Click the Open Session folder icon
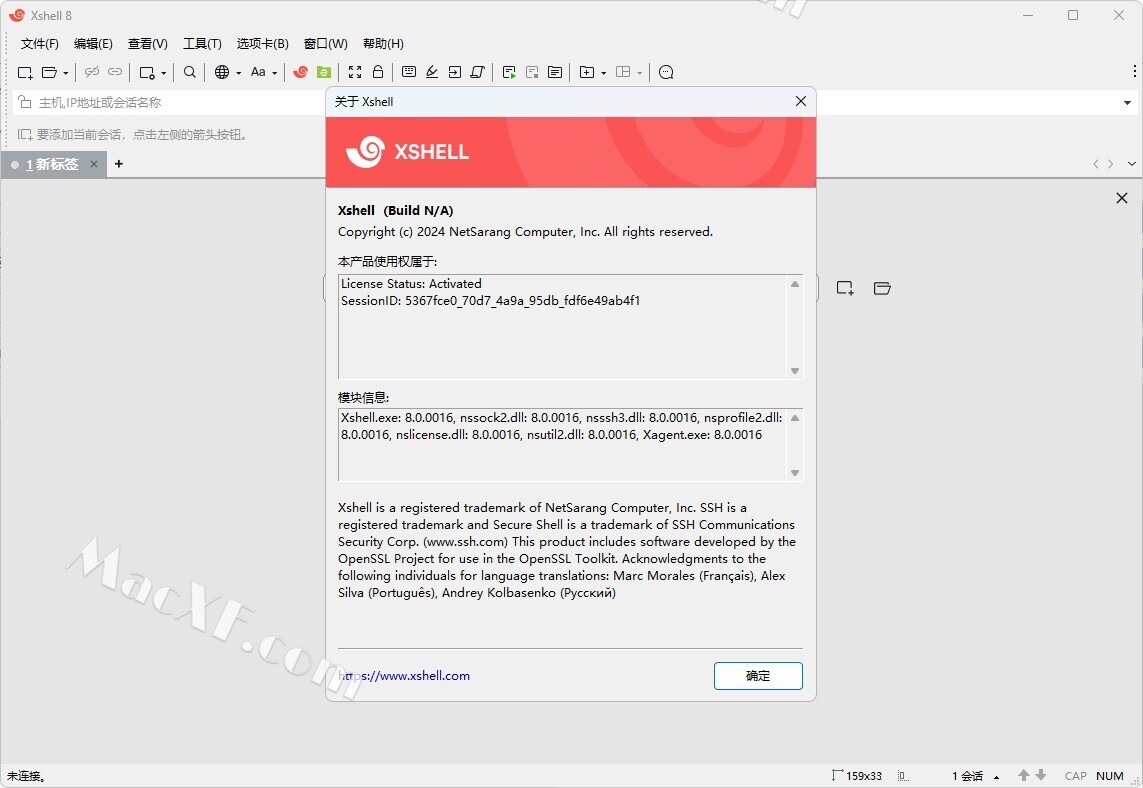 tap(50, 72)
